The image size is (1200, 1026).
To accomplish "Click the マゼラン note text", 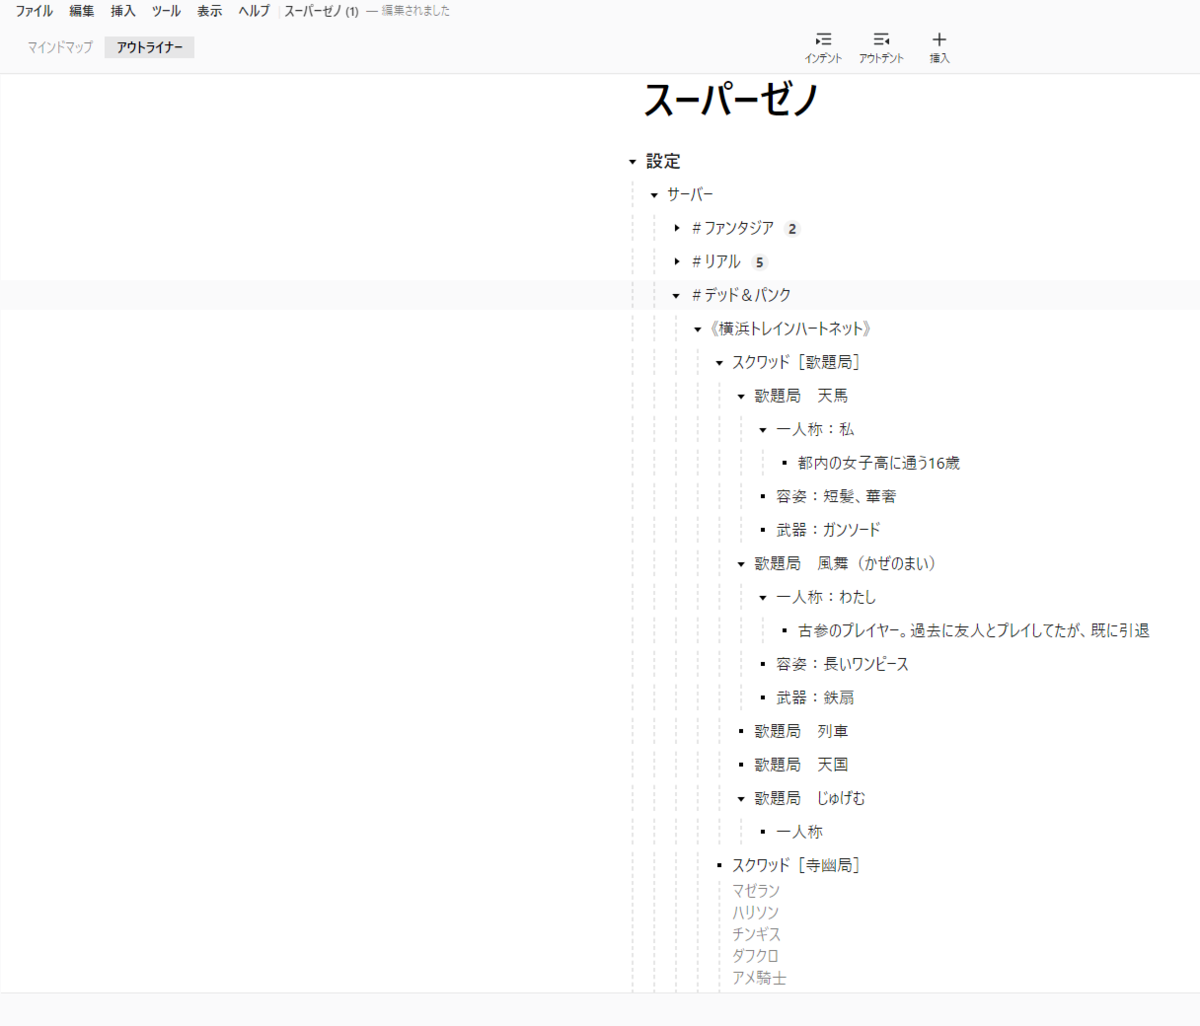I will (x=755, y=891).
